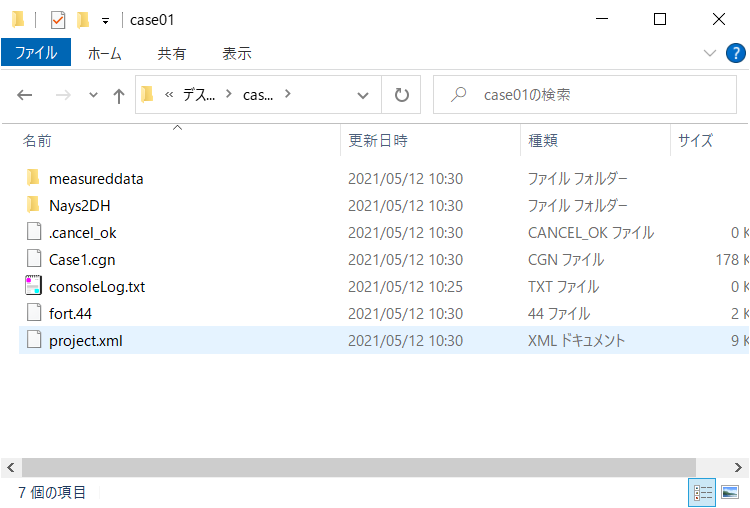Refresh the folder view

coord(401,95)
